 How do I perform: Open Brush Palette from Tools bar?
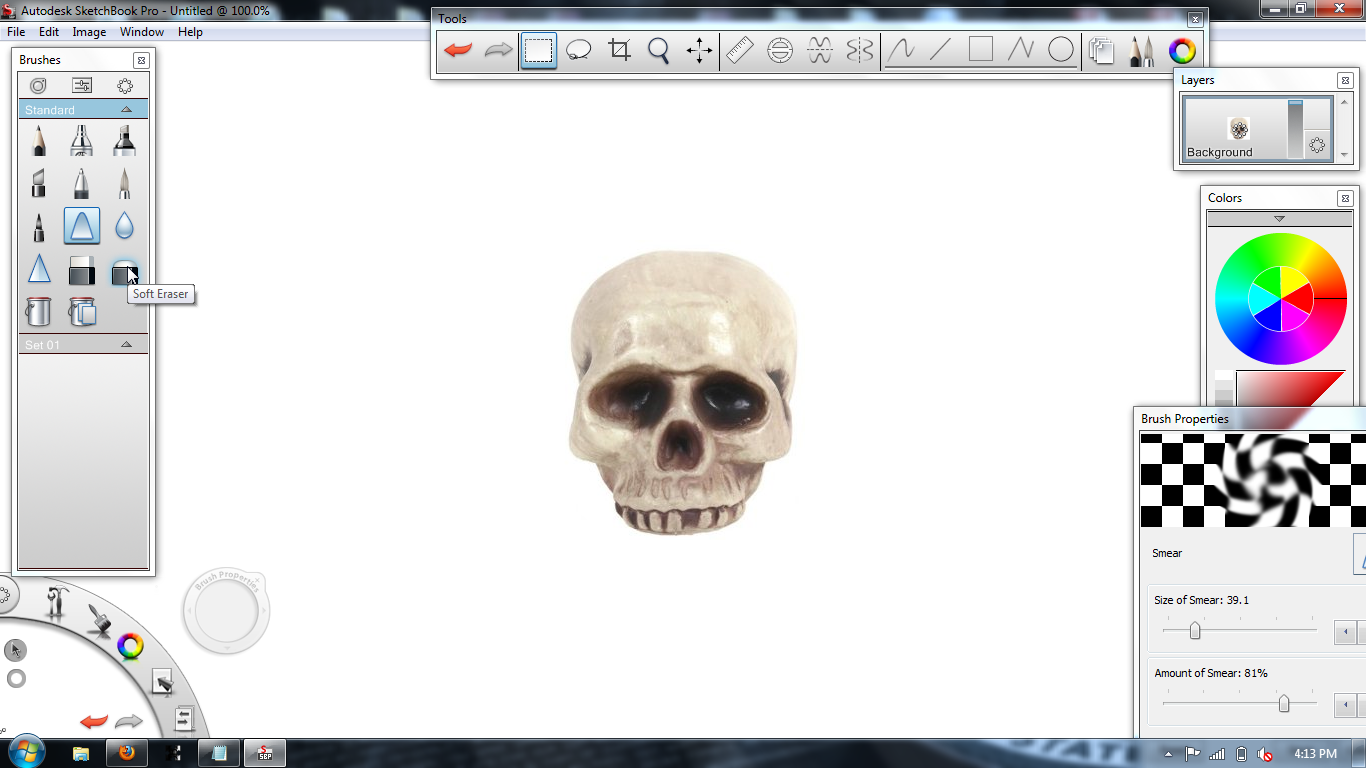[1141, 51]
